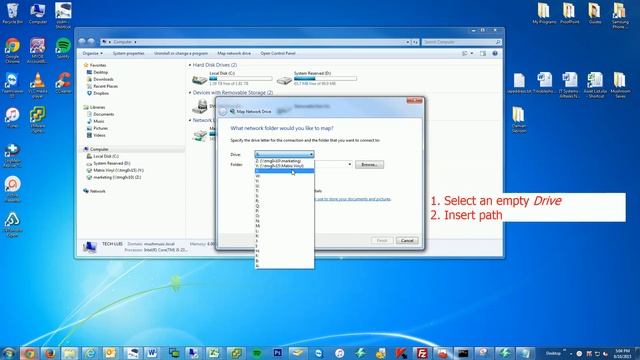Screen dimensions: 640x360
Task: Click Map network drive in Explorer toolbar
Action: tap(234, 53)
